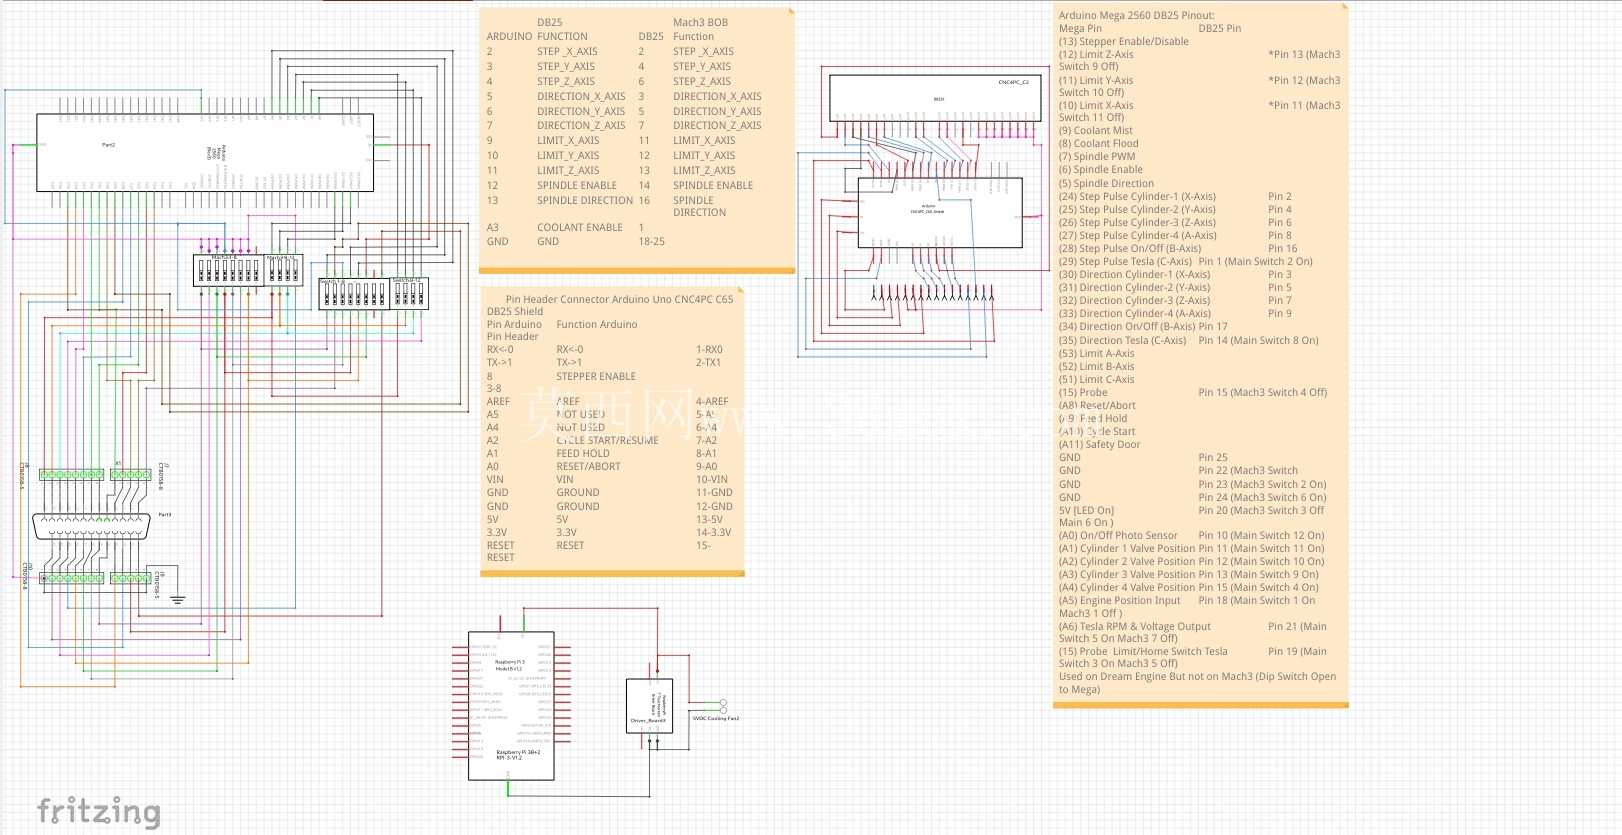Viewport: 1622px width, 835px height.
Task: Click '(5) Spindle Direction' line
Action: coord(1106,183)
